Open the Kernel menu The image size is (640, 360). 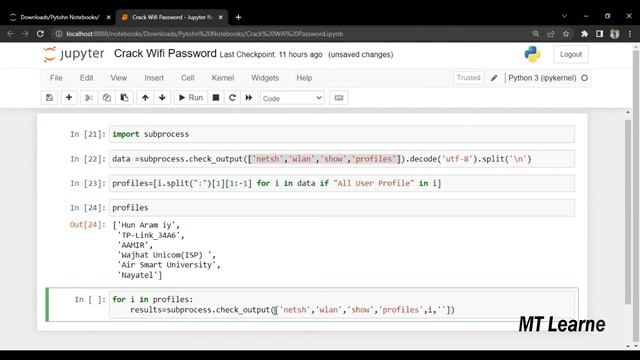coord(223,78)
